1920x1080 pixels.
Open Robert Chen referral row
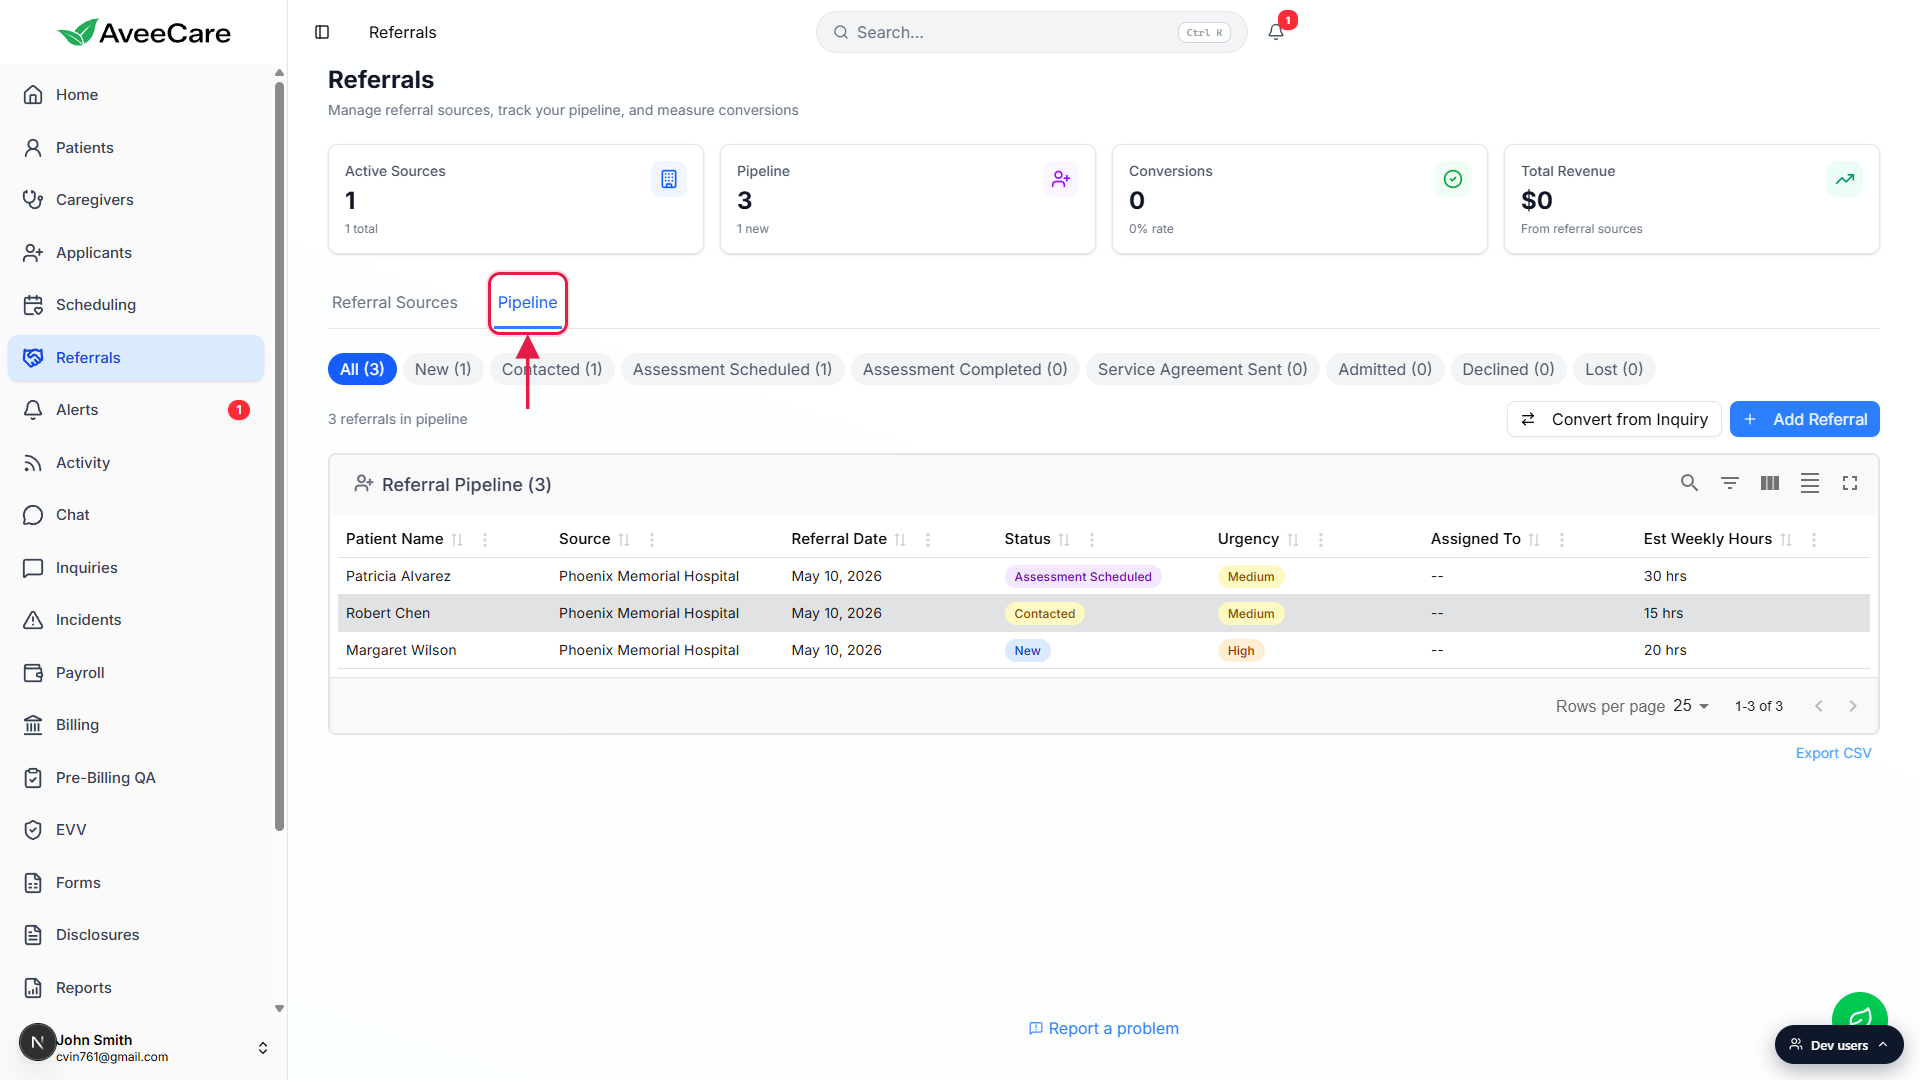pos(1104,613)
